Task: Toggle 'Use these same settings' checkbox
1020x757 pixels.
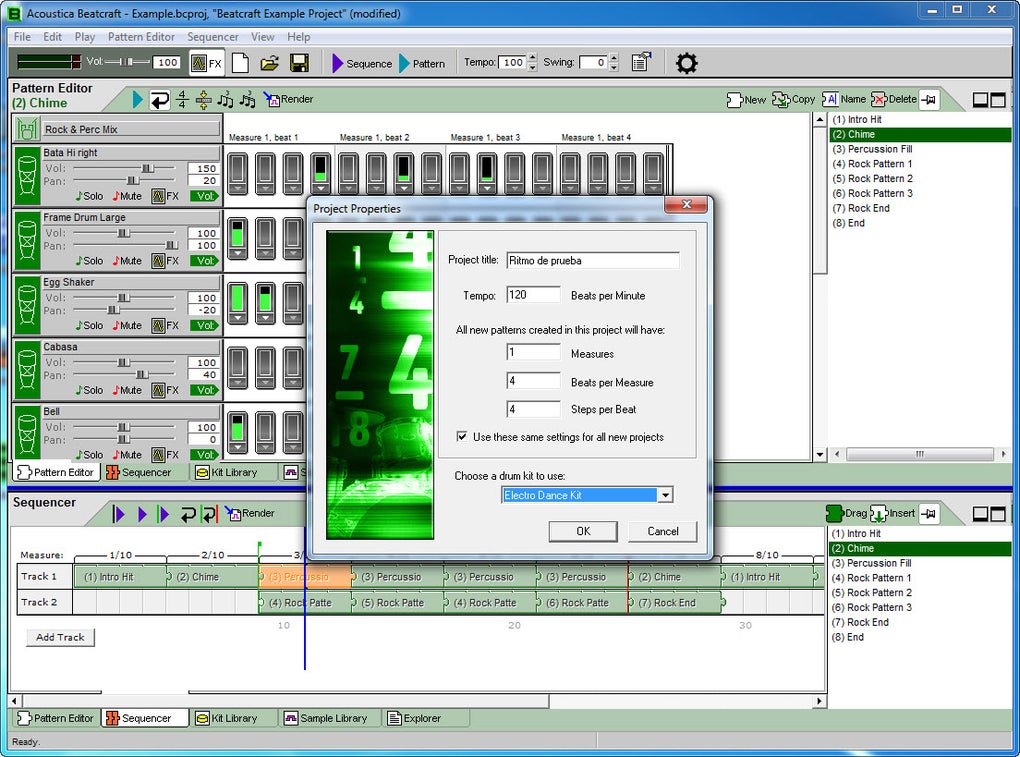Action: (461, 437)
